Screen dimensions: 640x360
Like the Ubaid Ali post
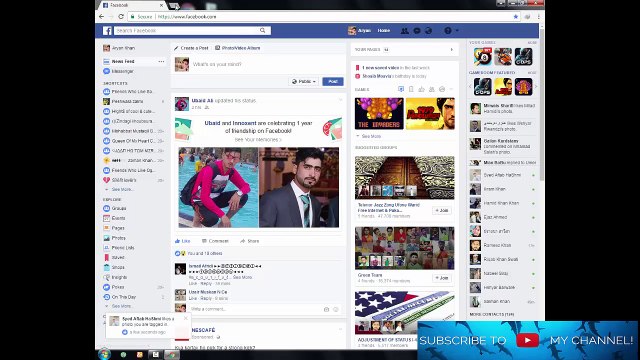[x=183, y=241]
